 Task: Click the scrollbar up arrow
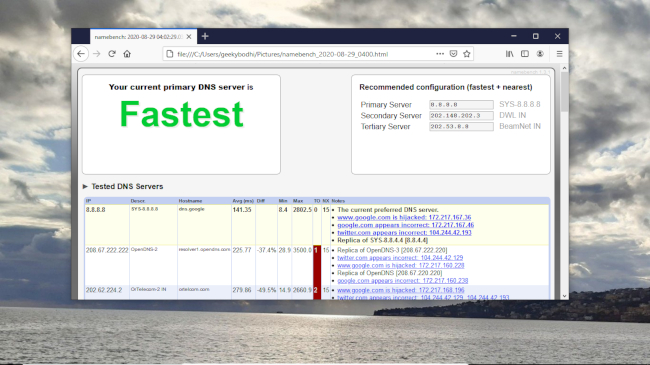tap(564, 68)
